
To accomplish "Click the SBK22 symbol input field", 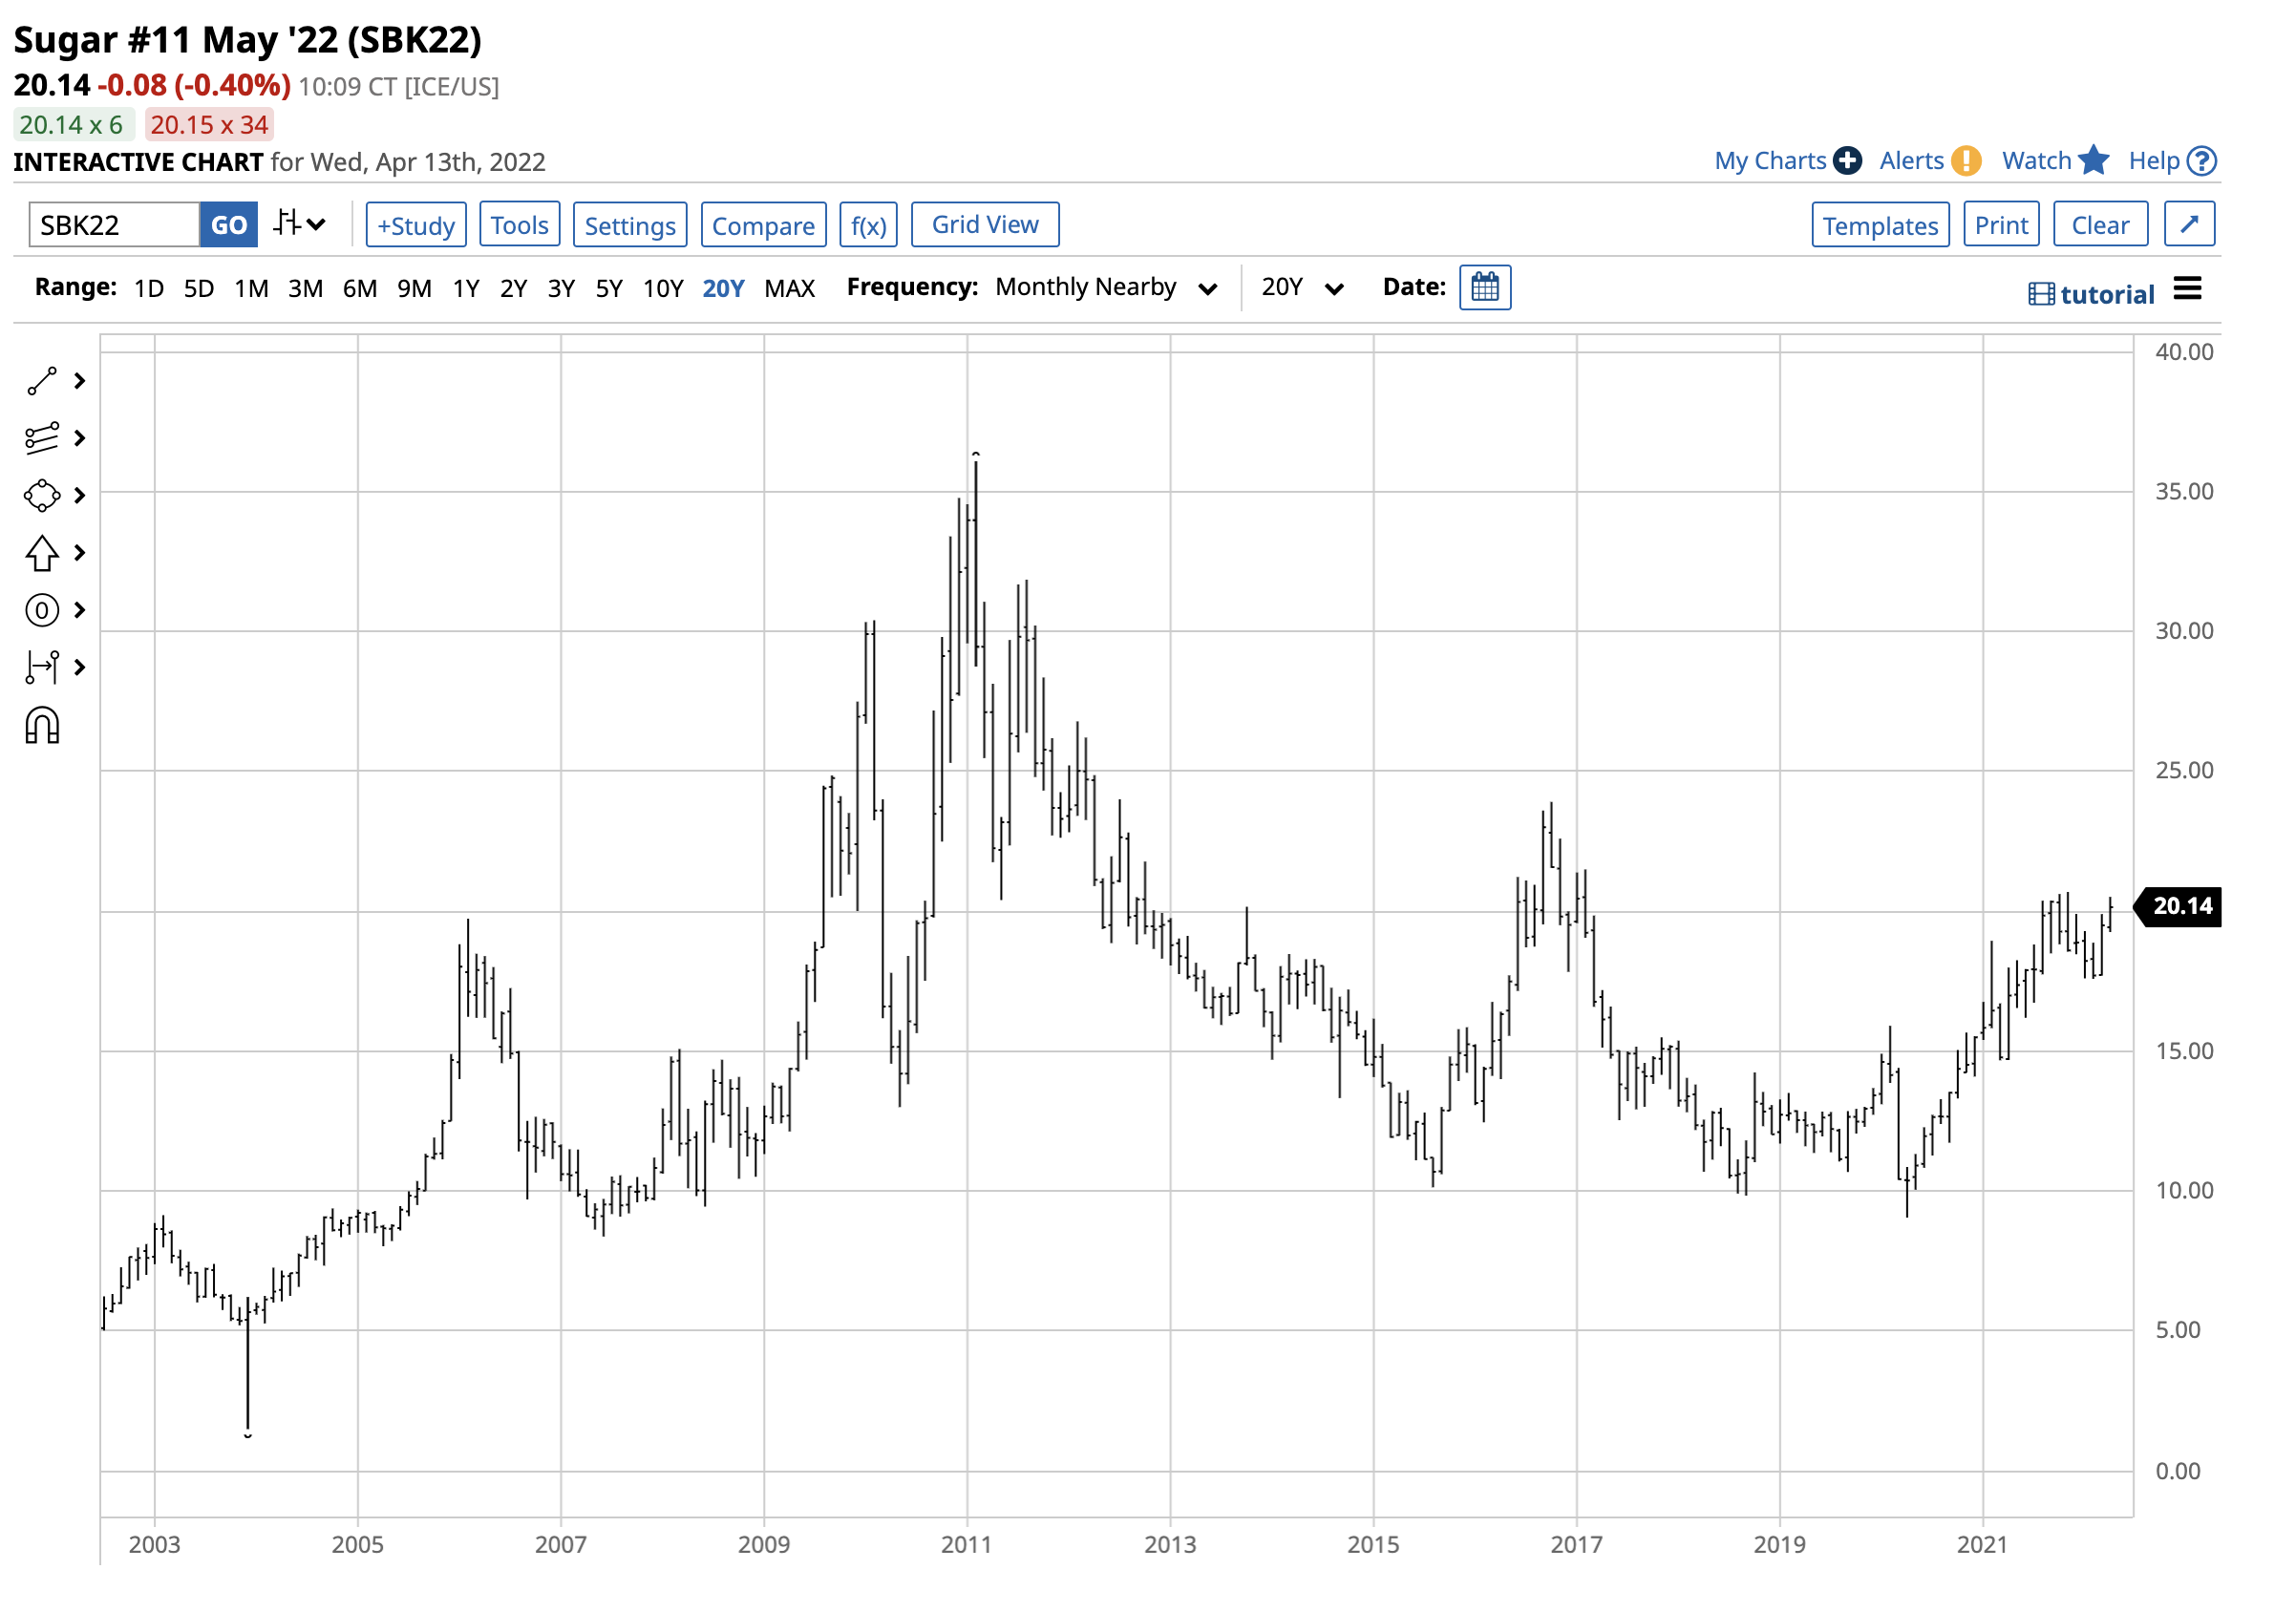I will point(114,225).
